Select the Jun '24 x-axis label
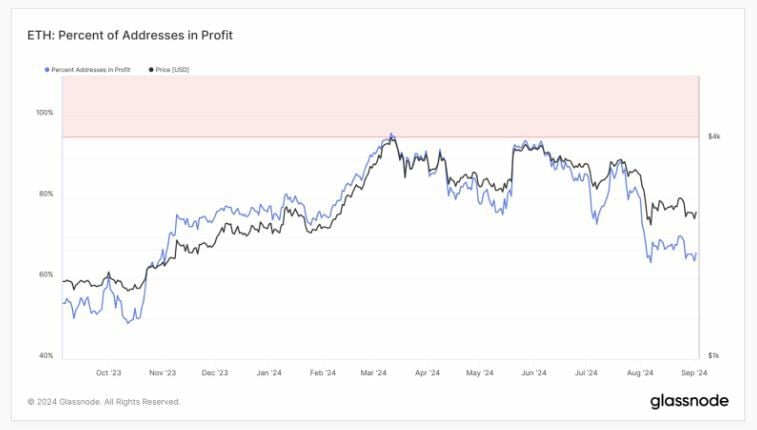 tap(534, 372)
